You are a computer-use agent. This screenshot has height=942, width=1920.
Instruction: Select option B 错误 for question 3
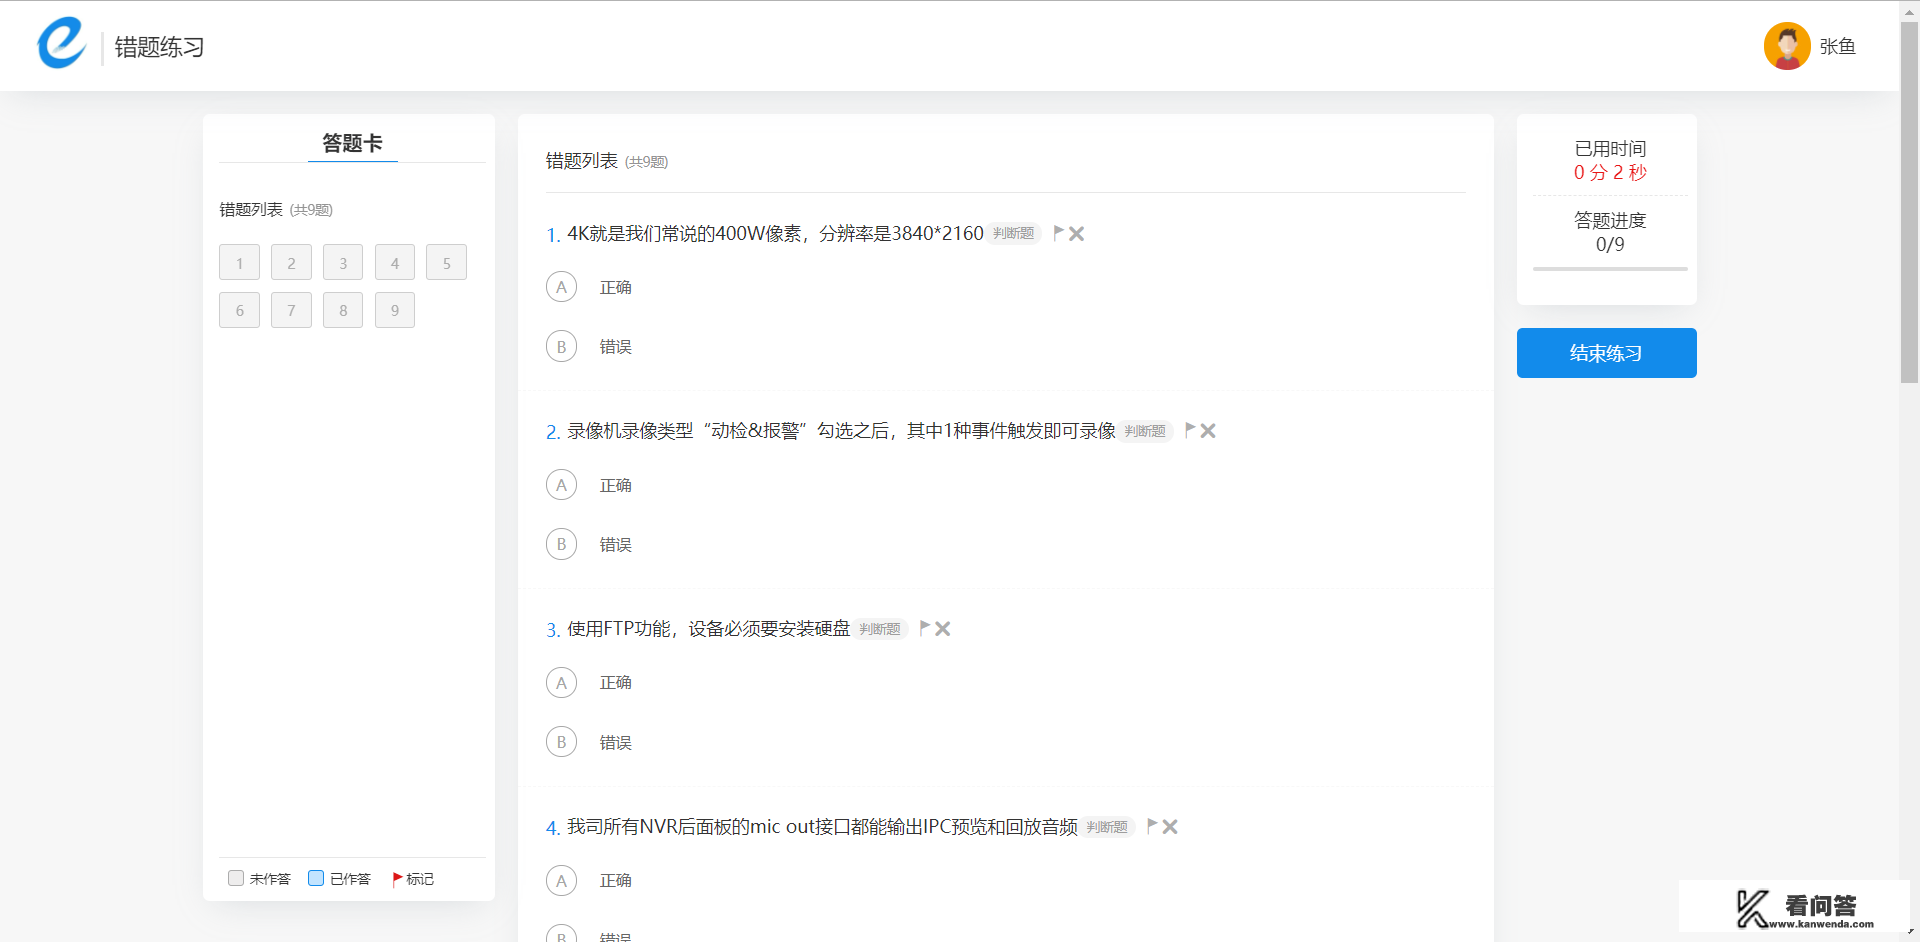[x=561, y=742]
